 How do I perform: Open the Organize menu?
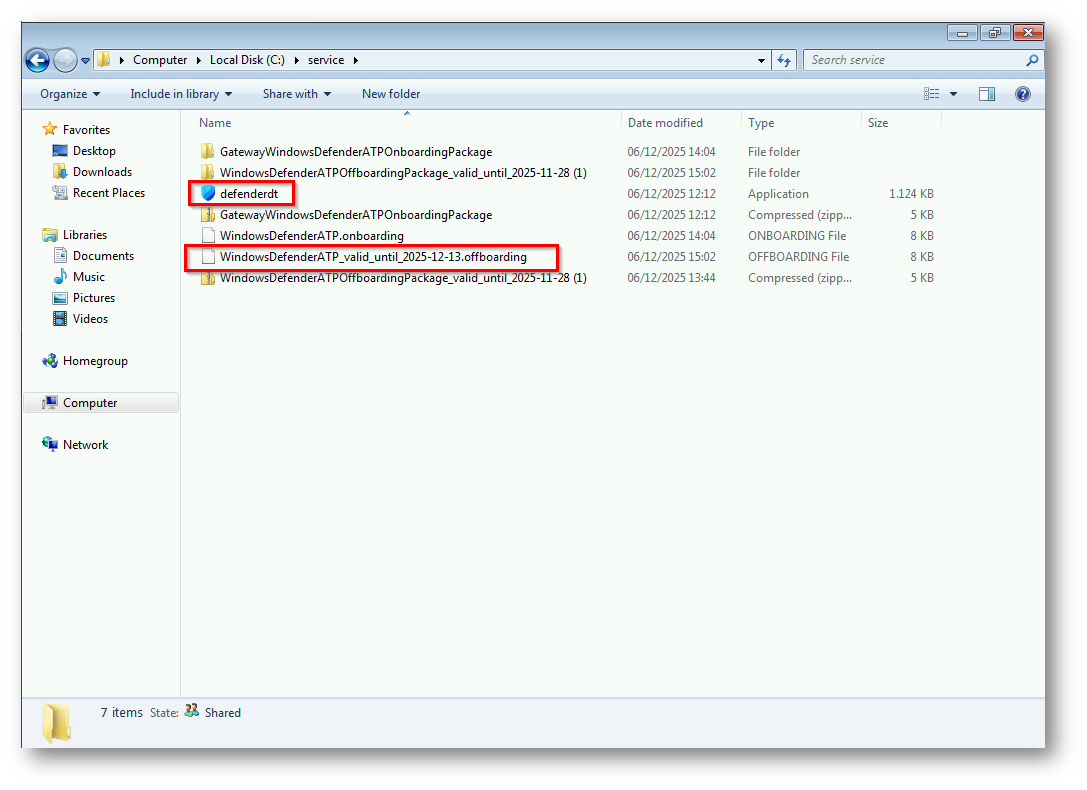pyautogui.click(x=70, y=94)
